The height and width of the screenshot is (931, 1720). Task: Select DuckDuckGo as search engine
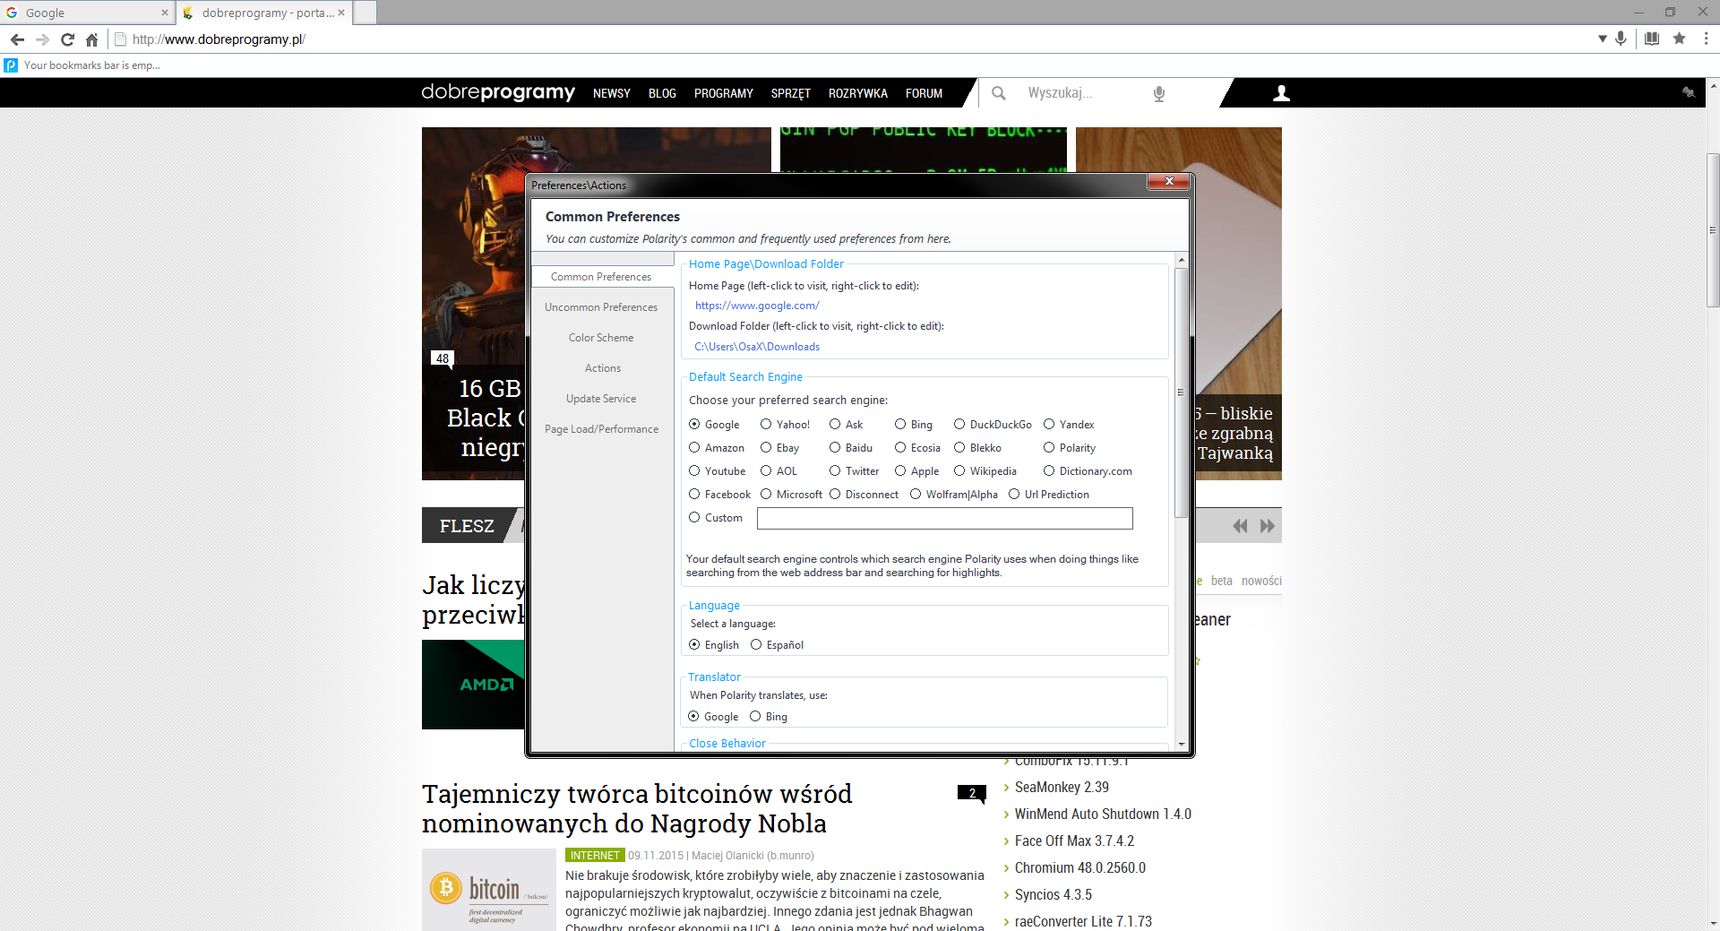click(x=992, y=424)
